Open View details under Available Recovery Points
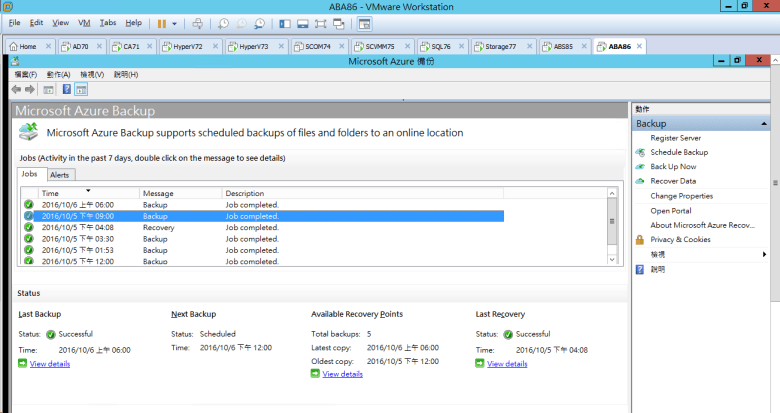The height and width of the screenshot is (413, 780). point(342,374)
